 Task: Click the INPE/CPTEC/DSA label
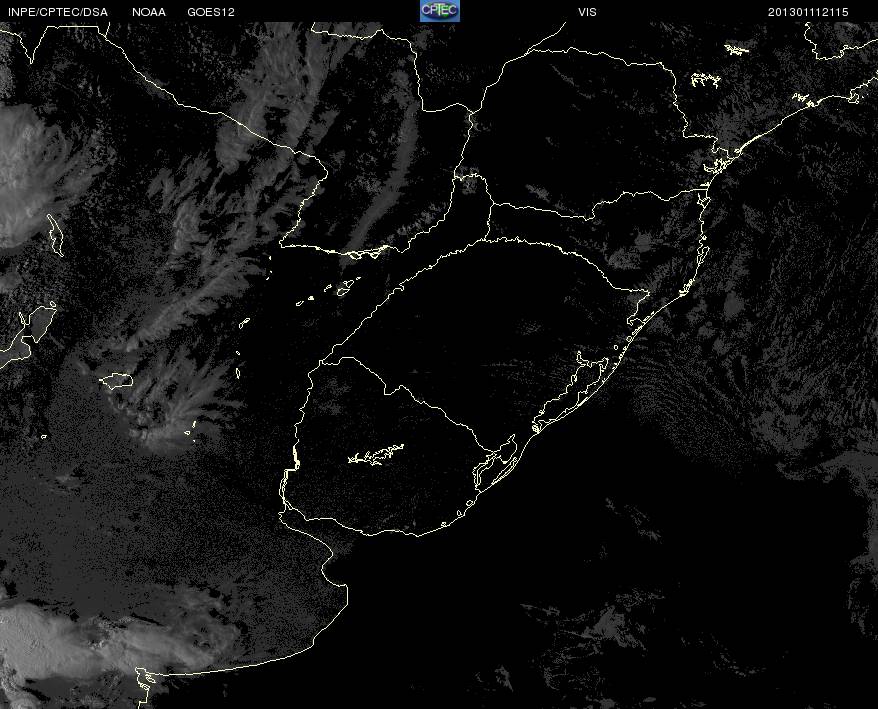click(57, 11)
